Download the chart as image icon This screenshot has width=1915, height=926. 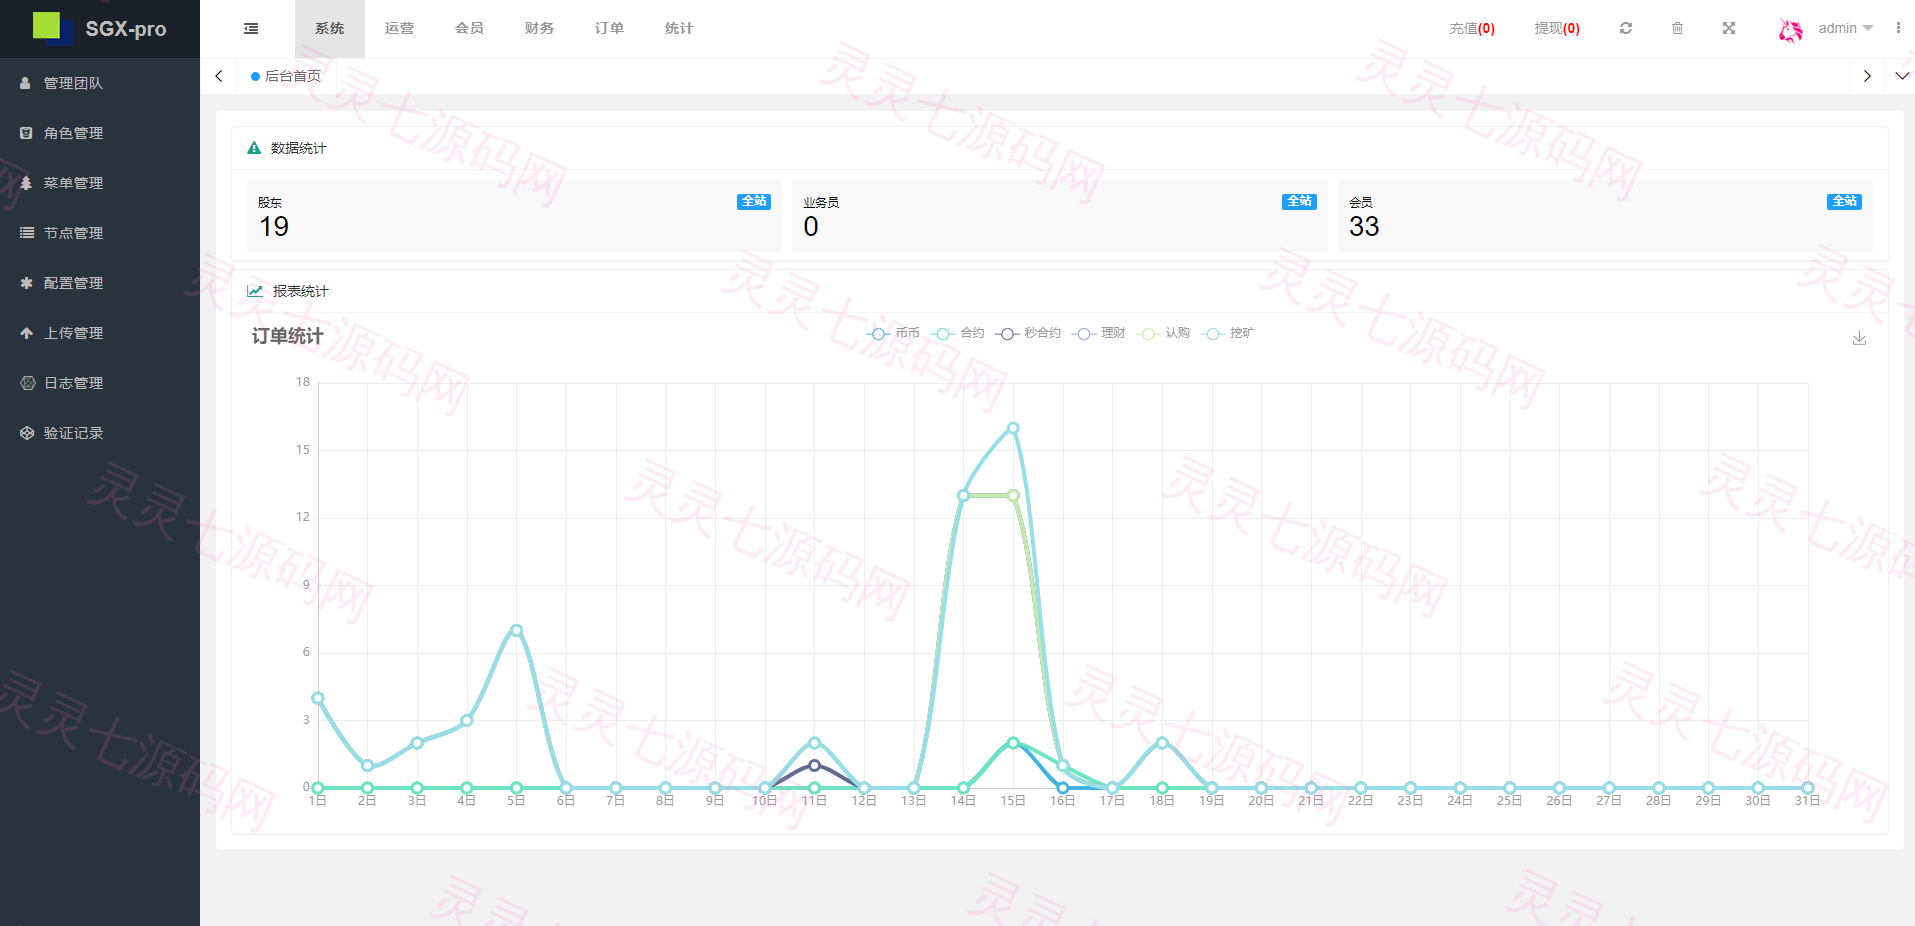coord(1859,338)
